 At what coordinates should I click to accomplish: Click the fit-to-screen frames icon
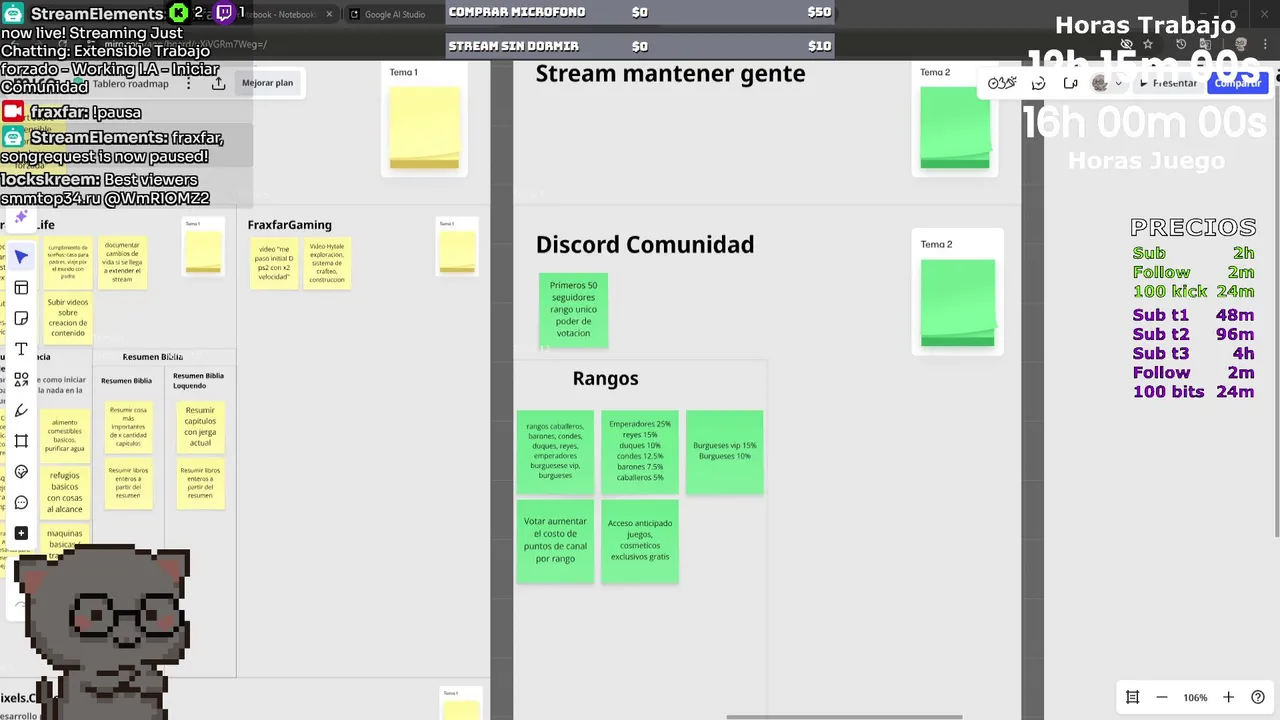[1132, 697]
